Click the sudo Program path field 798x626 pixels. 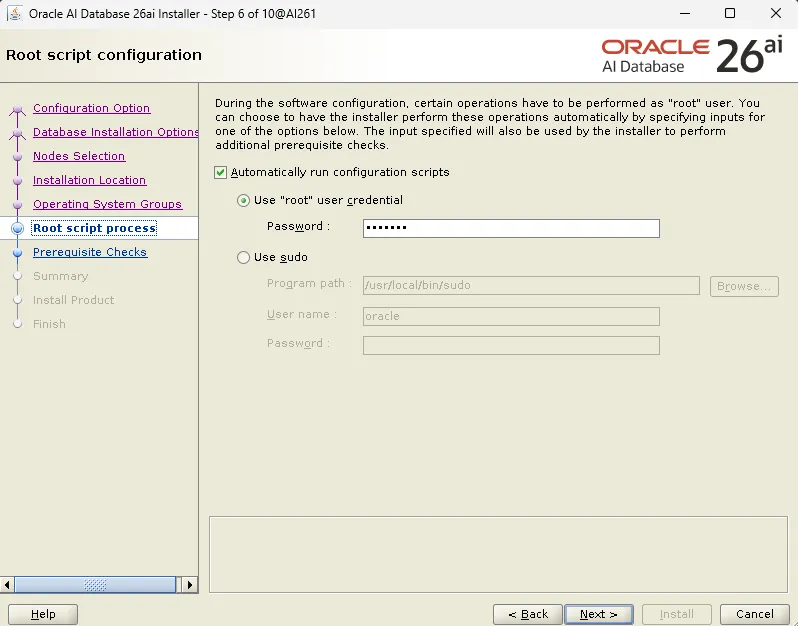(531, 286)
